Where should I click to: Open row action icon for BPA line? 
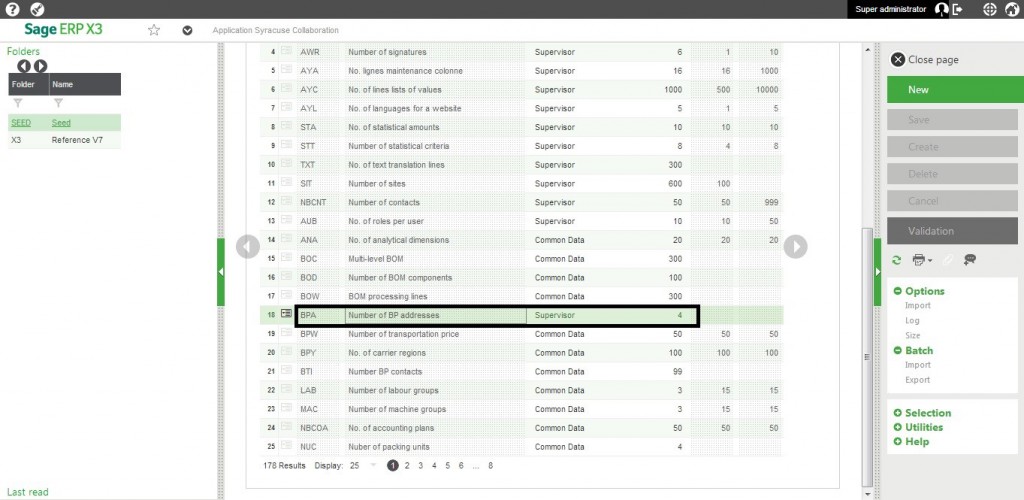coord(286,315)
